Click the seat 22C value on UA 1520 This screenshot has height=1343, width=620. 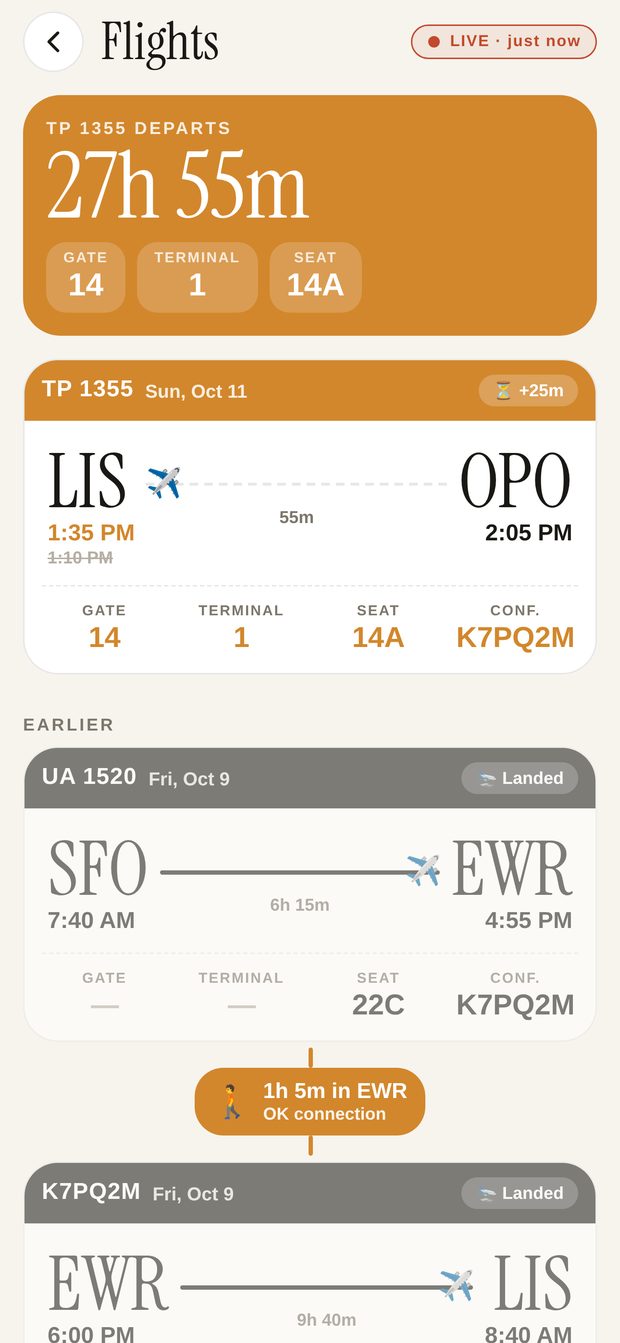[378, 1005]
